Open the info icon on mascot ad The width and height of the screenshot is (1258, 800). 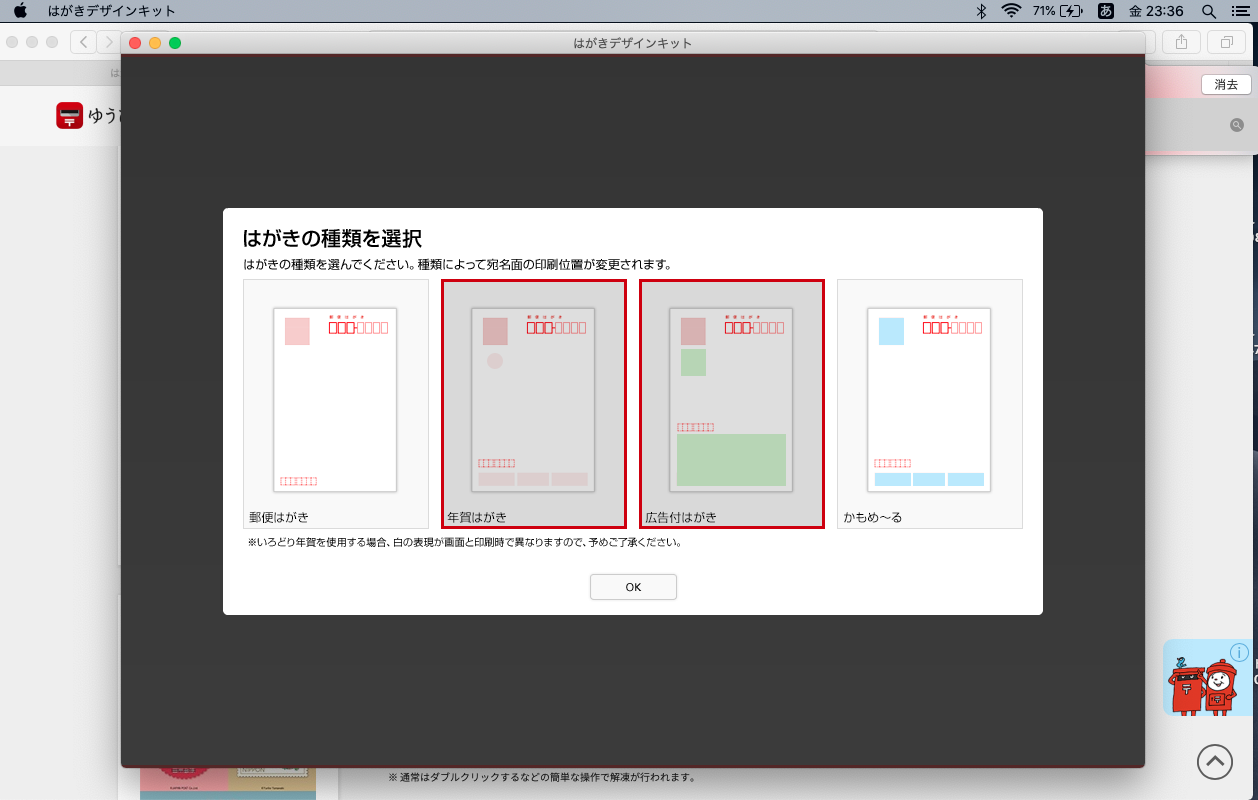click(1240, 652)
